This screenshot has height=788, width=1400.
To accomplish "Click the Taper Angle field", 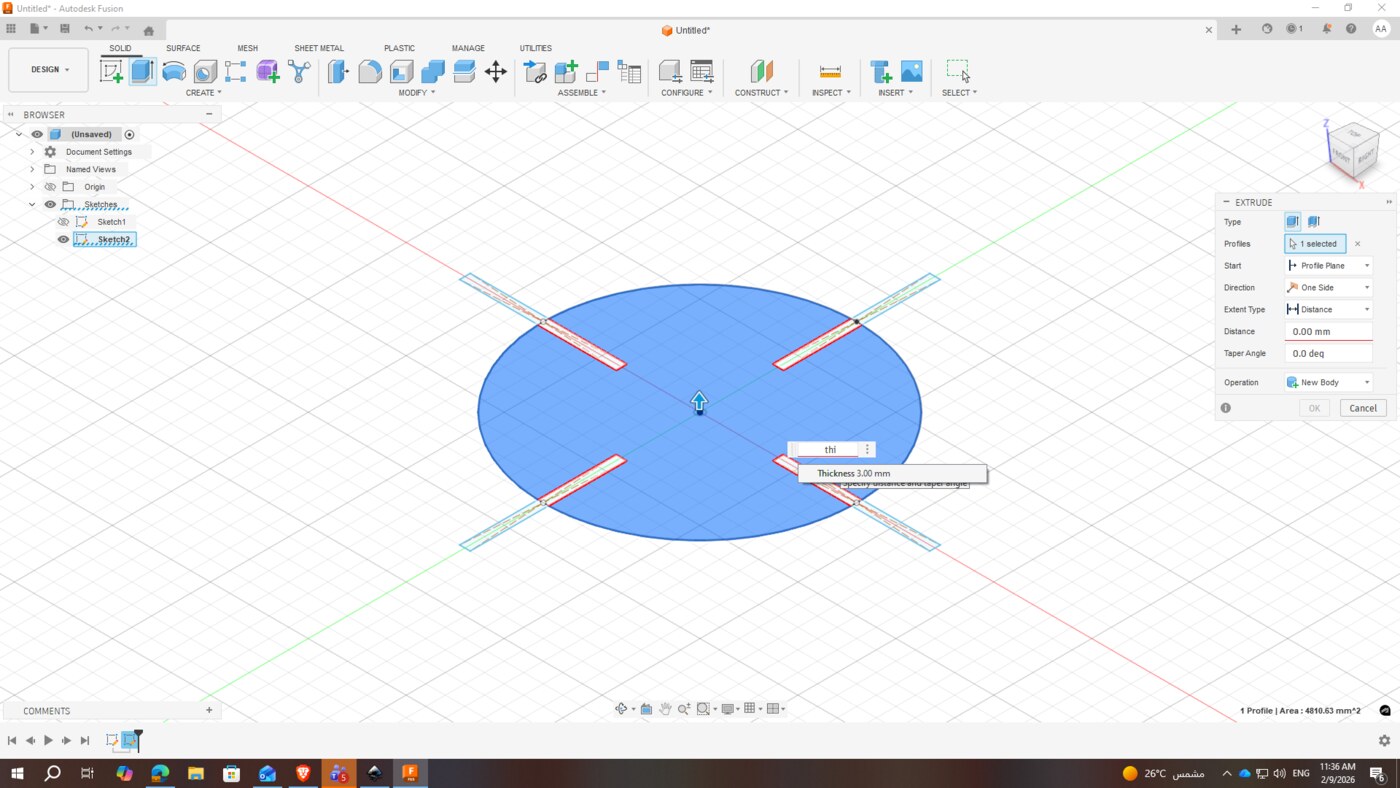I will pos(1328,353).
